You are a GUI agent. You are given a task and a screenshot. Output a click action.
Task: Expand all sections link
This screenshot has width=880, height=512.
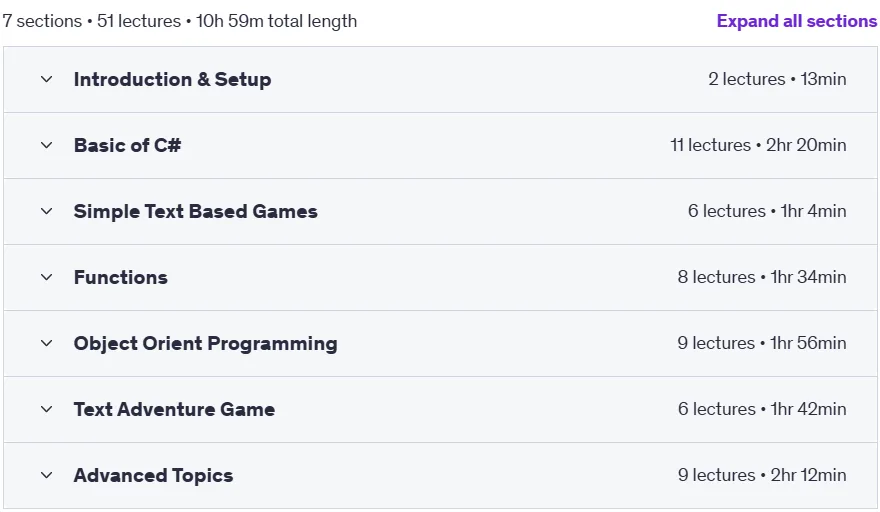coord(796,21)
